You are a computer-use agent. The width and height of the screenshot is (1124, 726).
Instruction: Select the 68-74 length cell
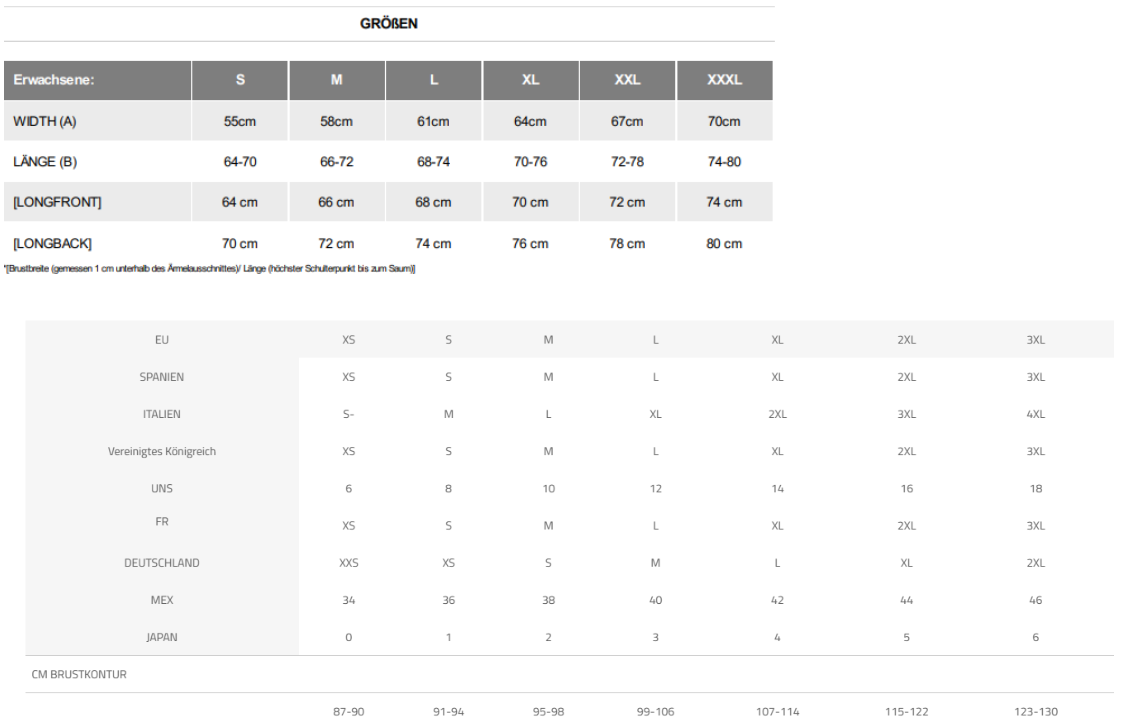[x=433, y=162]
